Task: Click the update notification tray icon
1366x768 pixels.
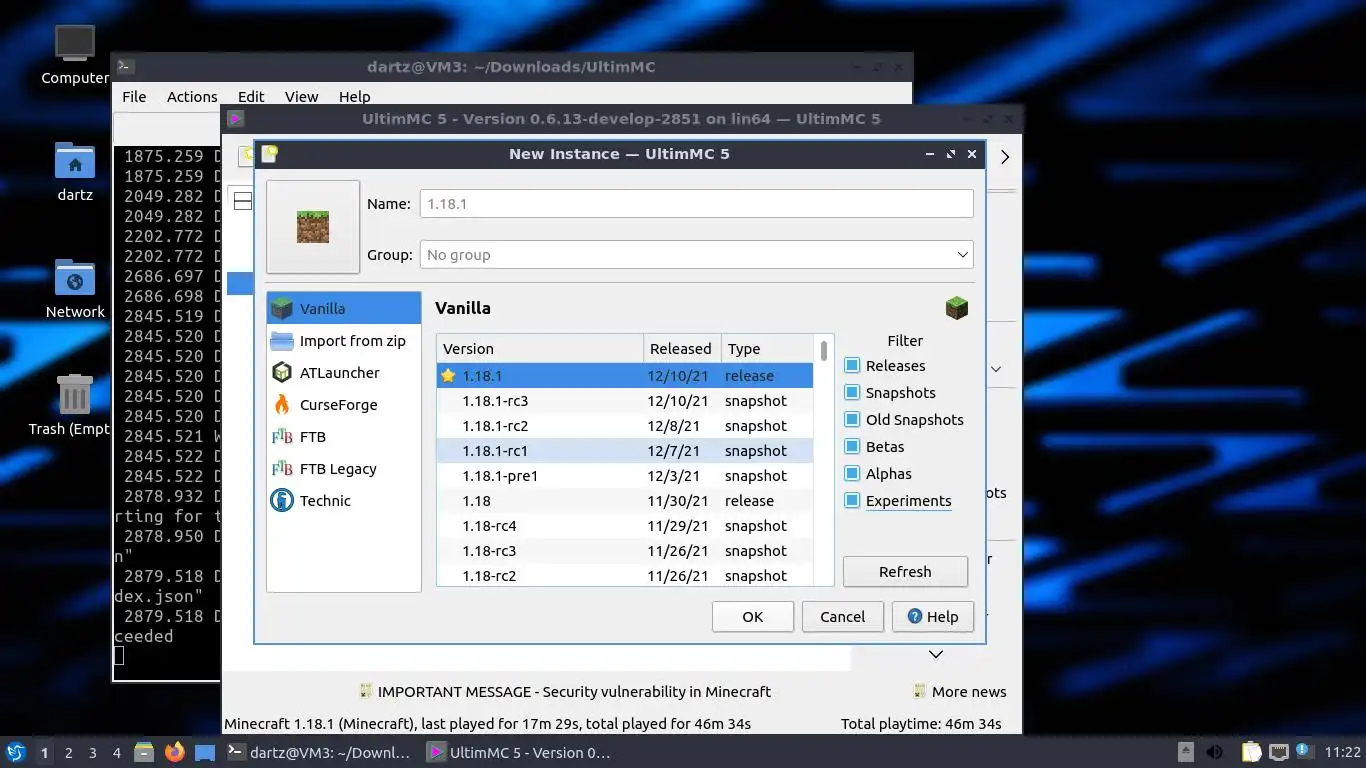Action: [1304, 750]
